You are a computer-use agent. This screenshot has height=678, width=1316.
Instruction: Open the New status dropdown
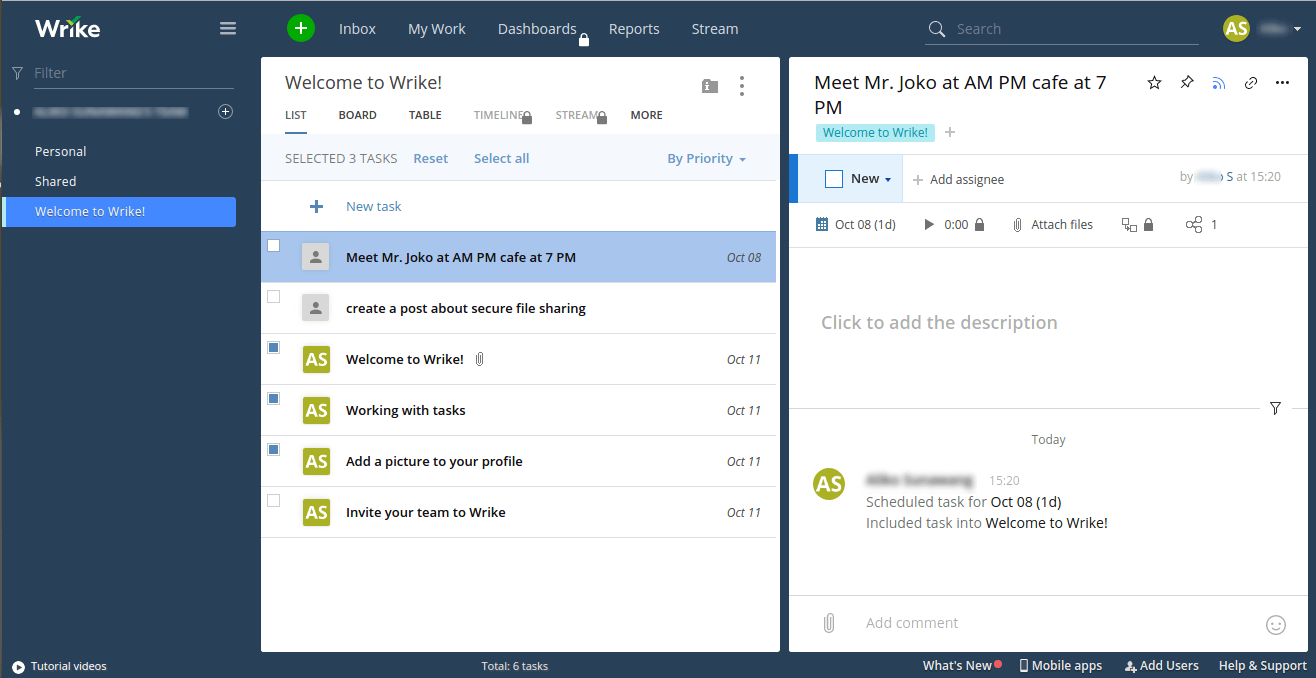point(866,178)
